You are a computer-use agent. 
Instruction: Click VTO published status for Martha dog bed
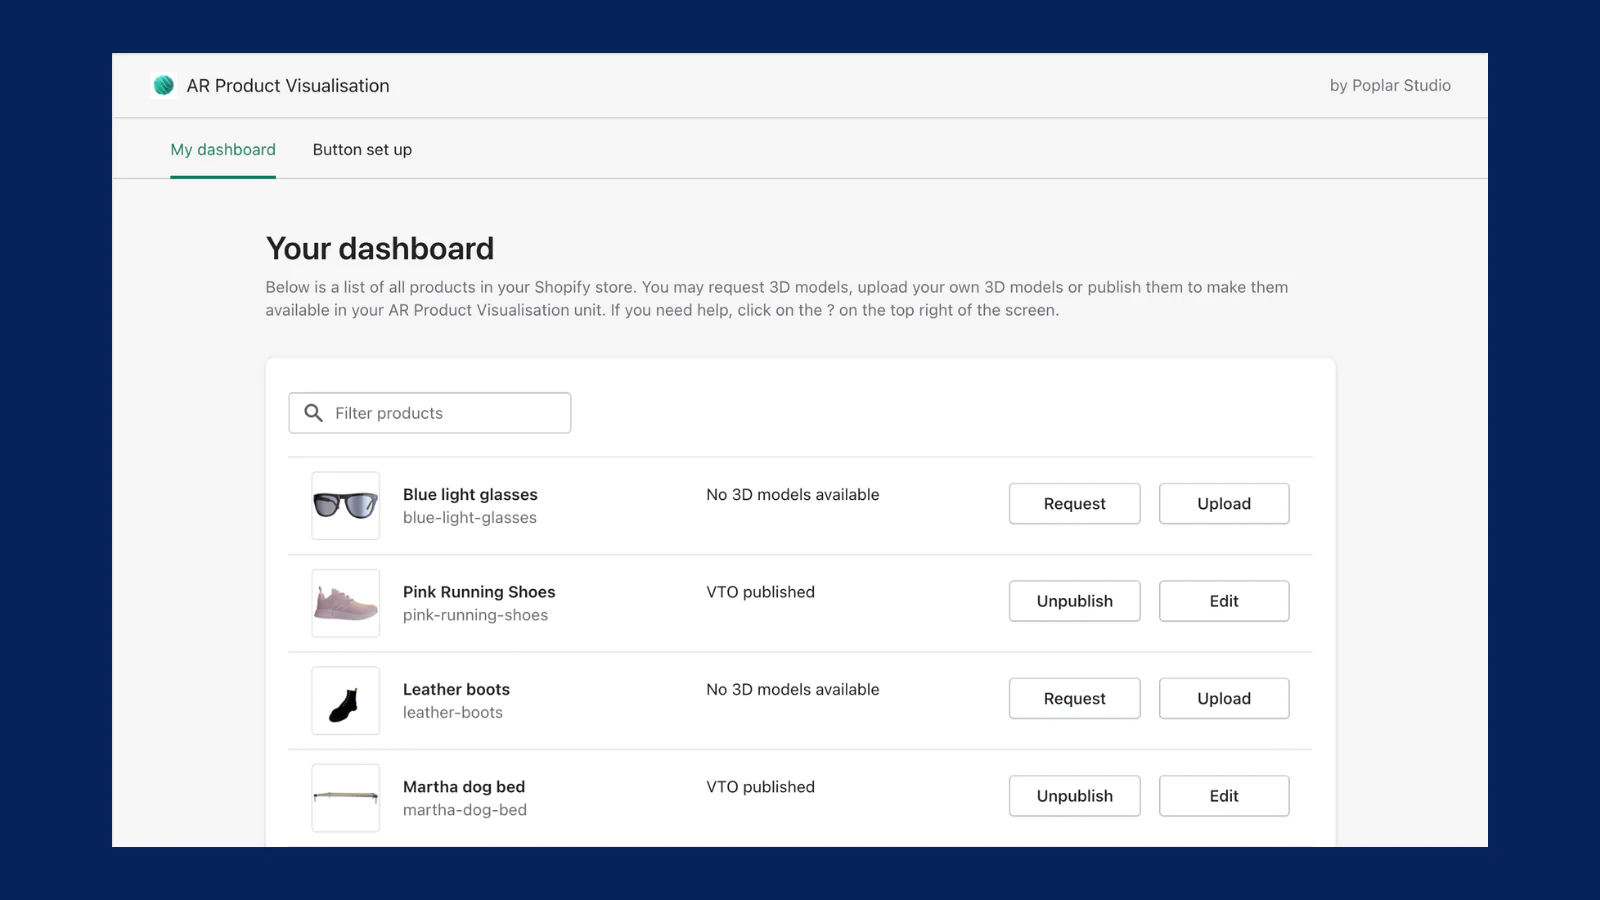coord(760,787)
